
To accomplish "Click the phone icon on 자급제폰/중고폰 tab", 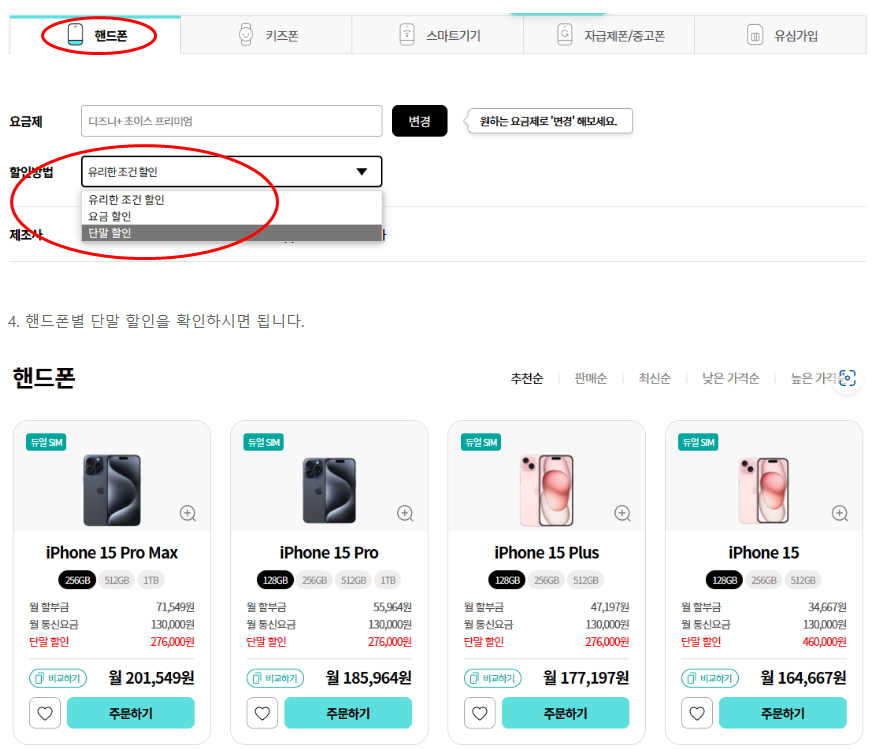I will coord(565,33).
